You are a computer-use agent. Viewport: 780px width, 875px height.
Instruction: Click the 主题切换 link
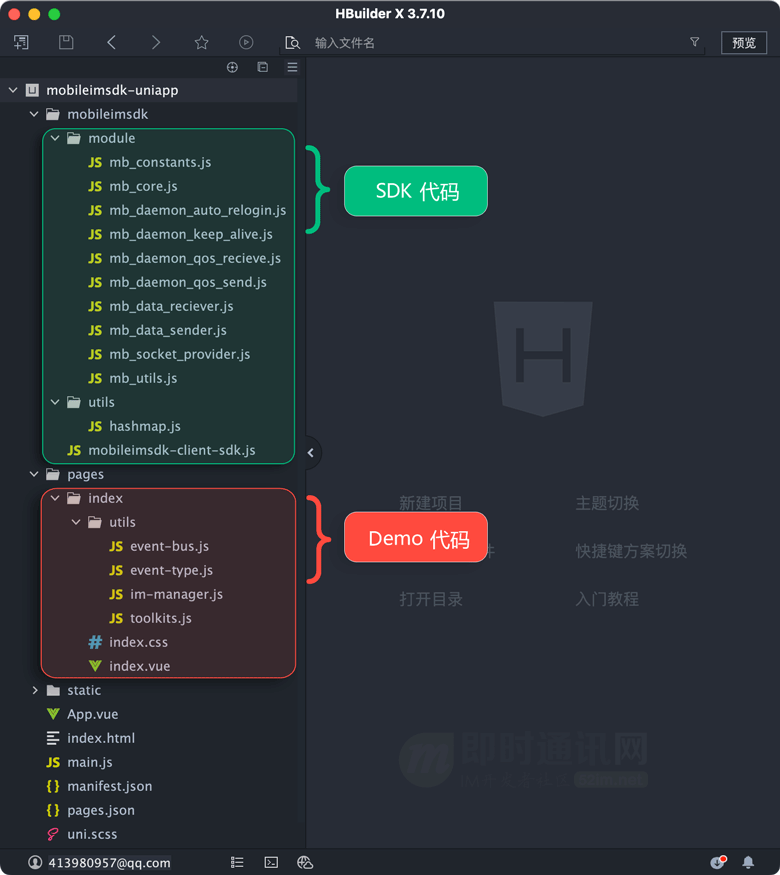(x=607, y=503)
